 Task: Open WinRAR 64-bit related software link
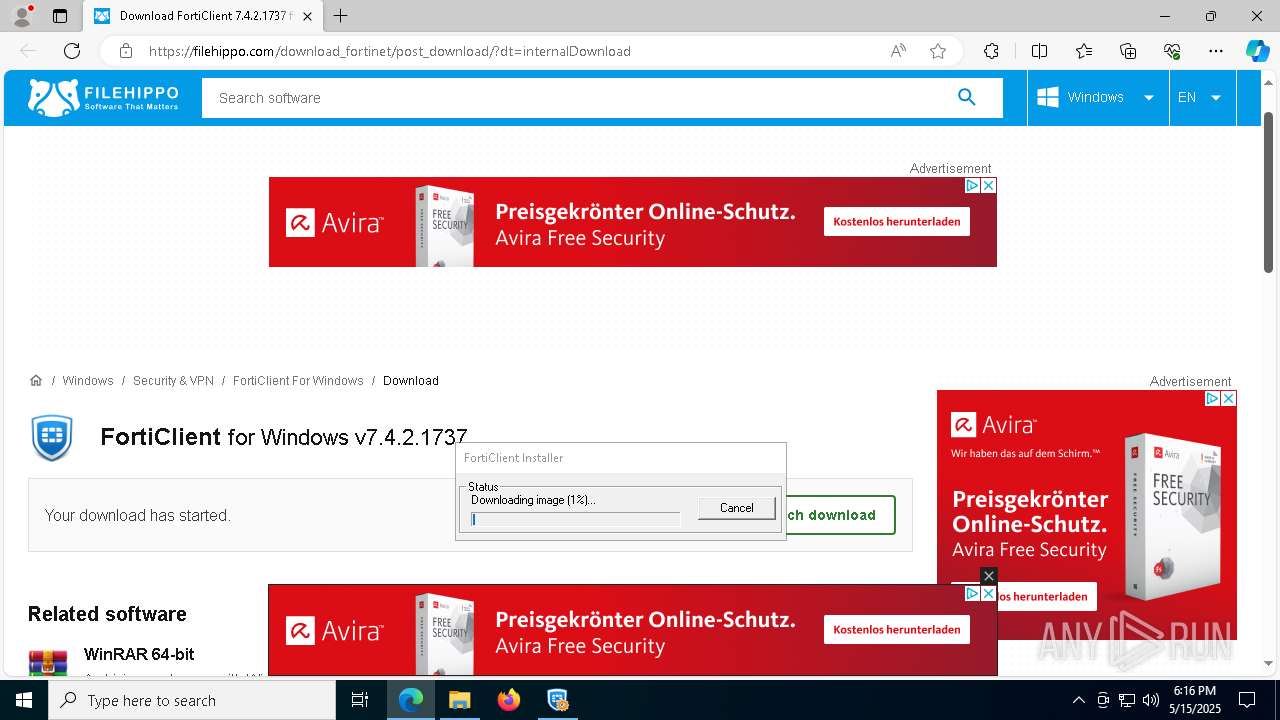[139, 654]
